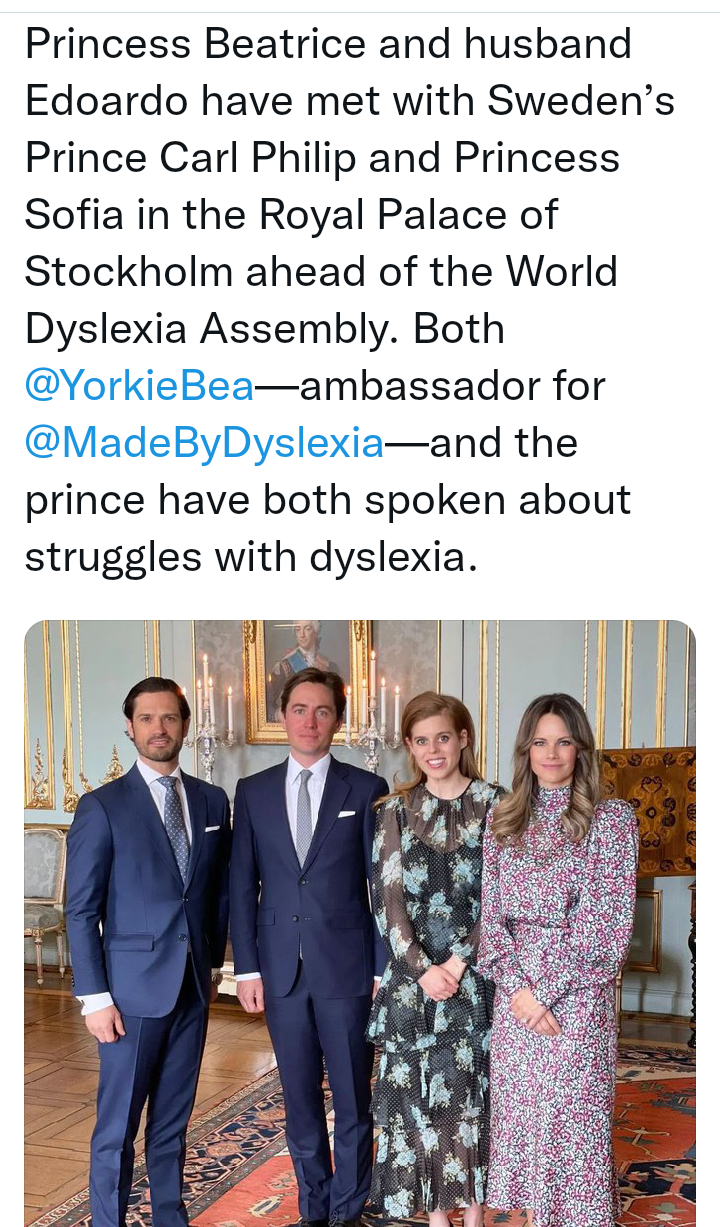Click the 'struggles with dyslexia' last line
Viewport: 720px width, 1227px height.
pyautogui.click(x=245, y=557)
